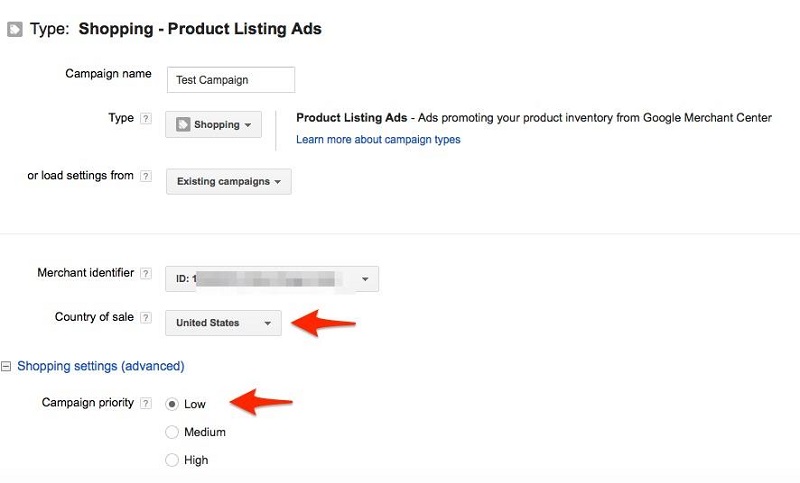Click Shopping settings (advanced) link
800x483 pixels.
tap(101, 366)
